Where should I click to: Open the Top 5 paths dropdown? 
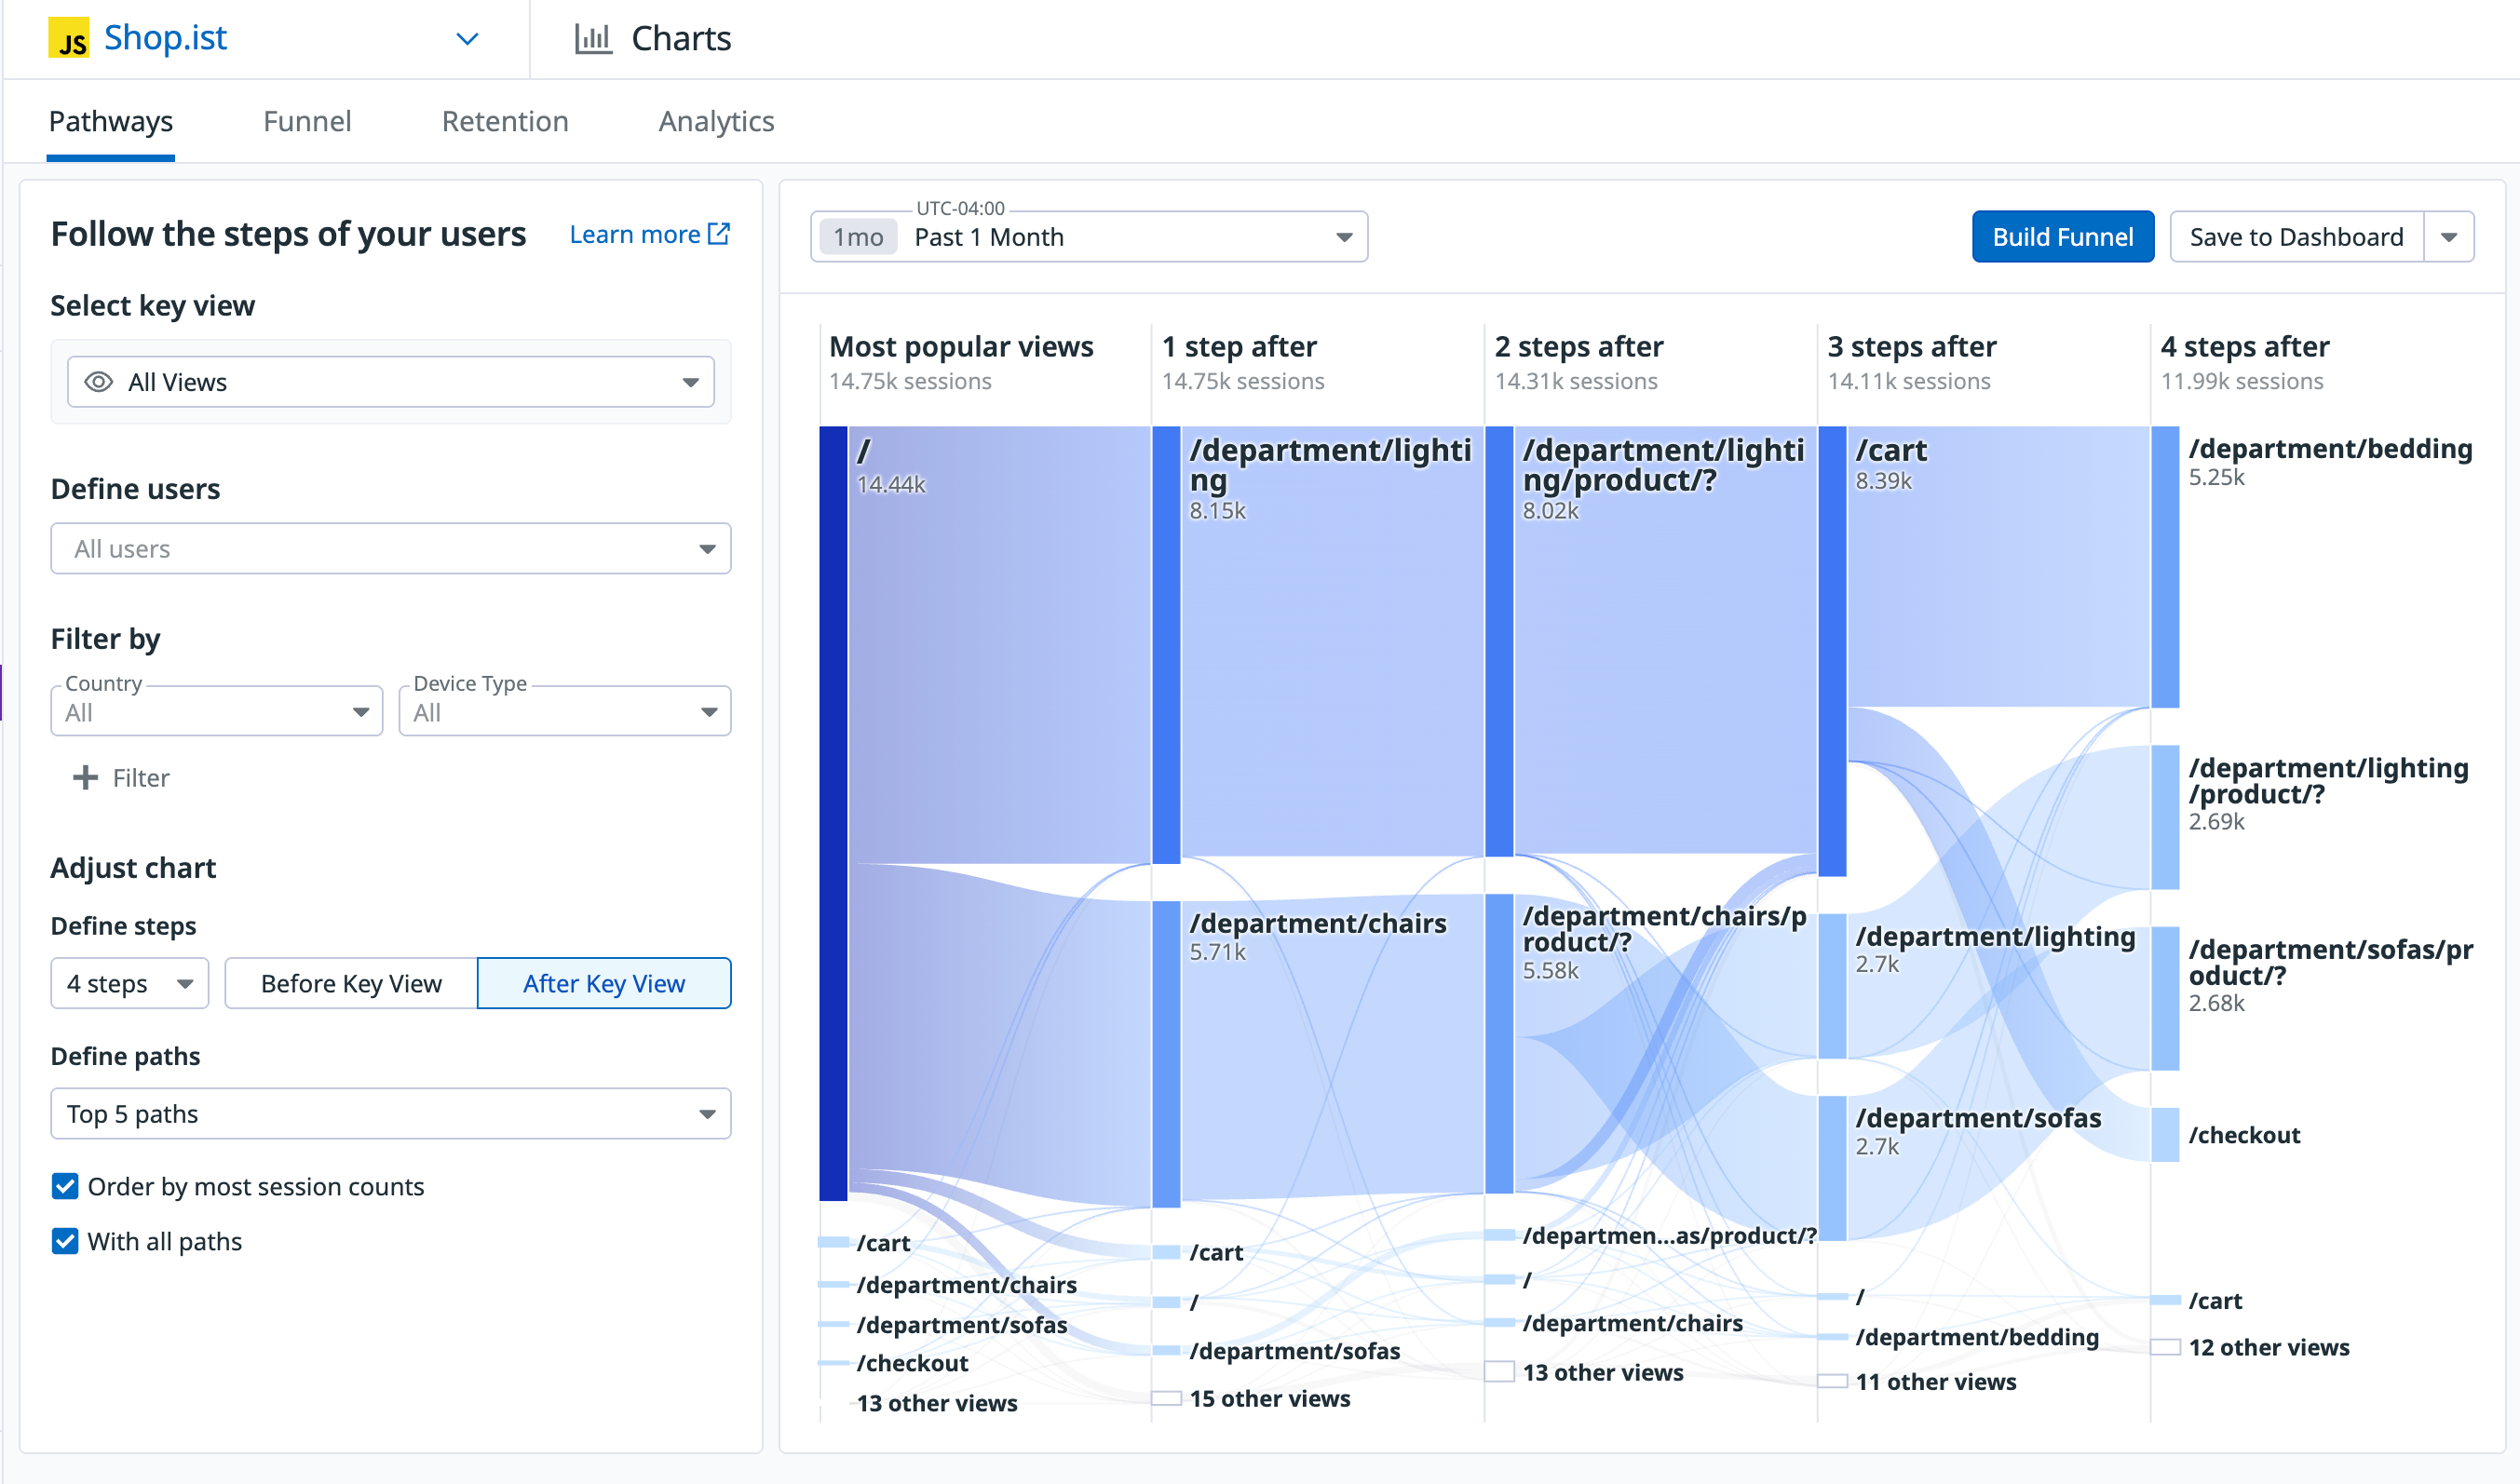390,1113
